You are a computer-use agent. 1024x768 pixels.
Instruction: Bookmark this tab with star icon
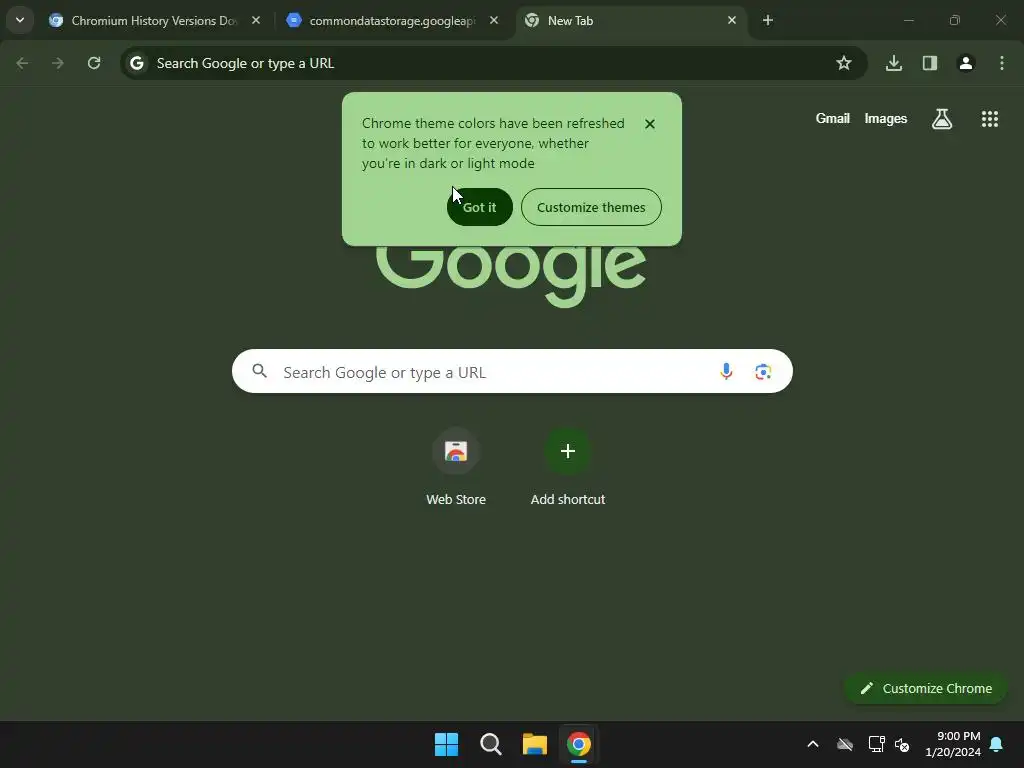tap(844, 63)
